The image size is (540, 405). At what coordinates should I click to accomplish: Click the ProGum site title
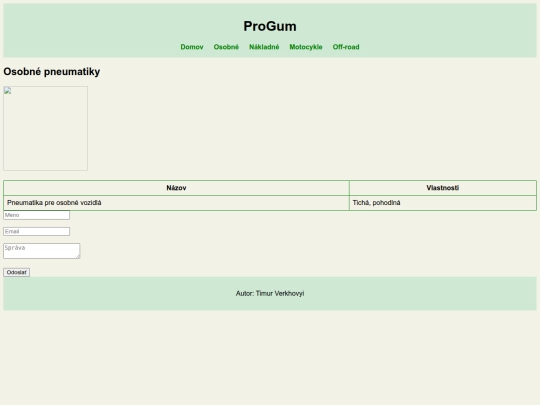click(x=270, y=26)
